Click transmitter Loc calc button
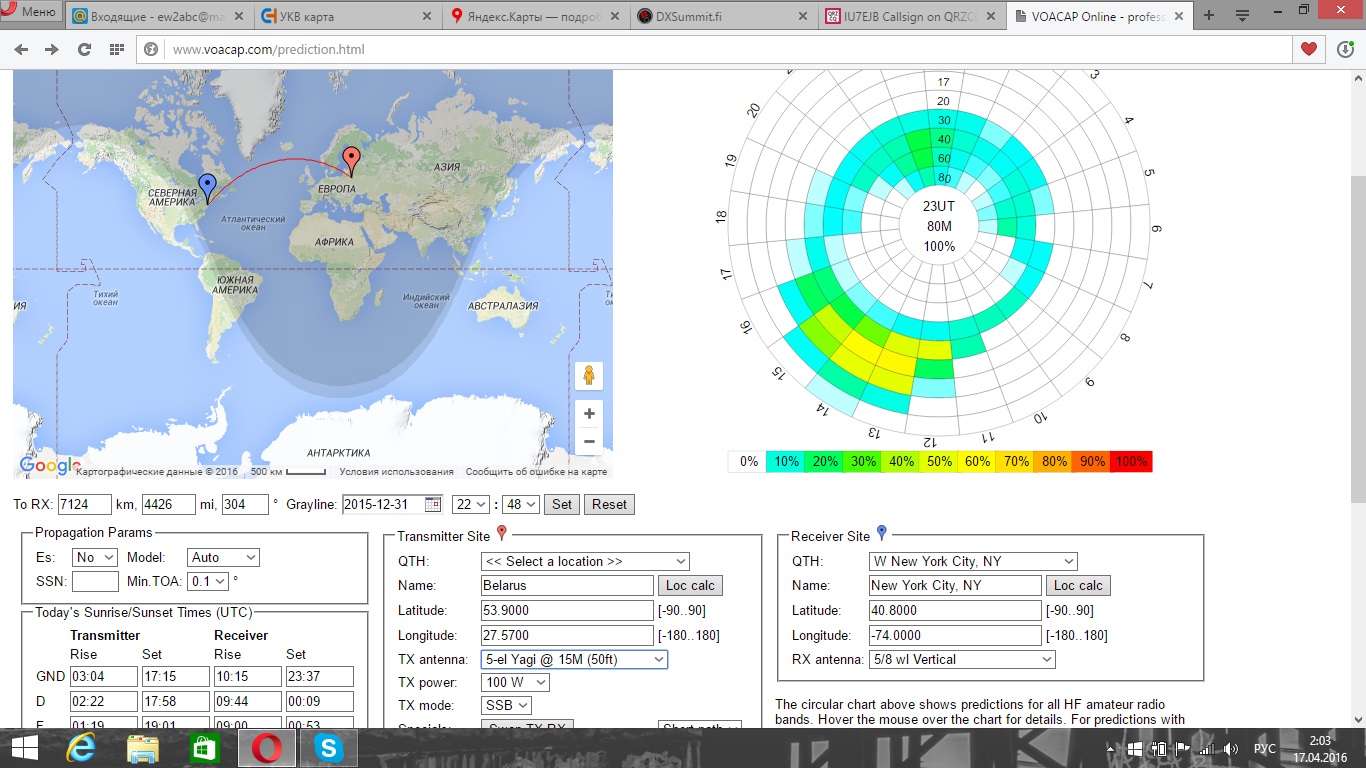The height and width of the screenshot is (768, 1366). tap(690, 585)
